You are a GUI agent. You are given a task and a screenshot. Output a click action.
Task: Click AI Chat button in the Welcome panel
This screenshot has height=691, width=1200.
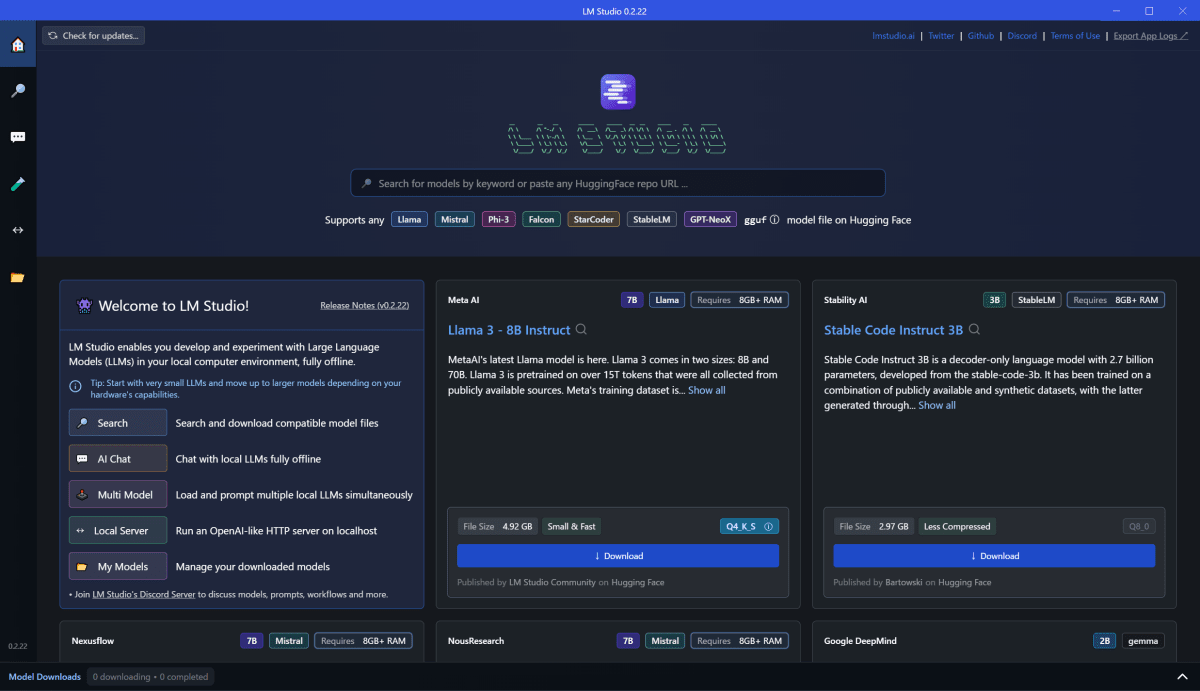118,459
